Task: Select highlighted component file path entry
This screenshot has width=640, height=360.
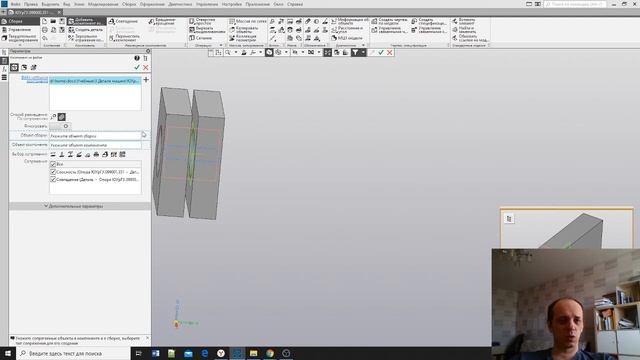Action: [95, 81]
